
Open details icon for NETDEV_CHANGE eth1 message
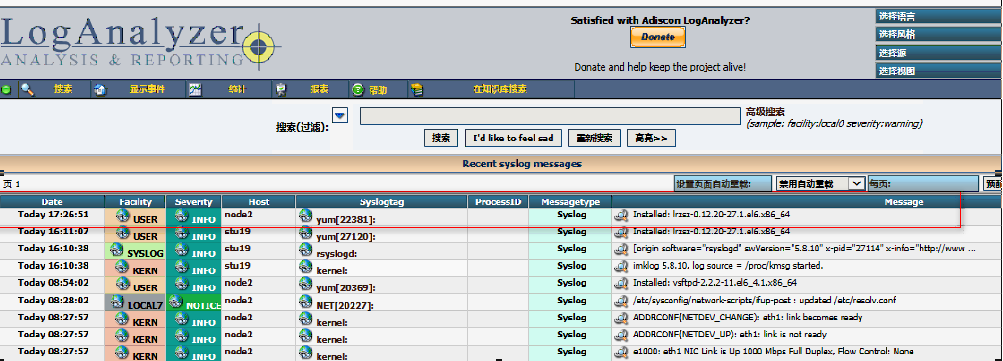620,317
